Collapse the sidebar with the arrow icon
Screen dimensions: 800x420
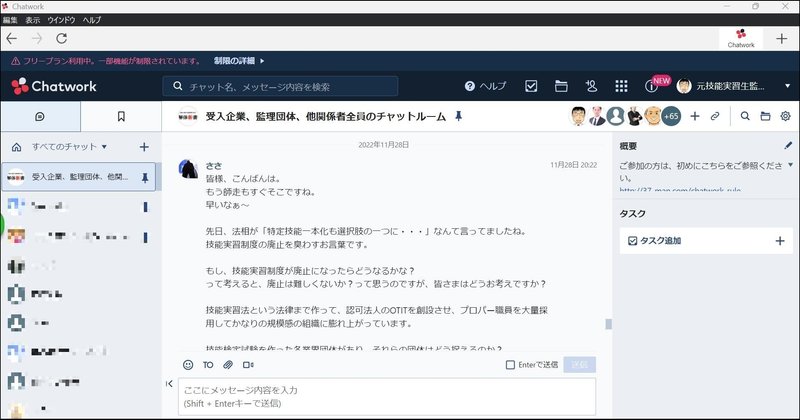pos(169,383)
